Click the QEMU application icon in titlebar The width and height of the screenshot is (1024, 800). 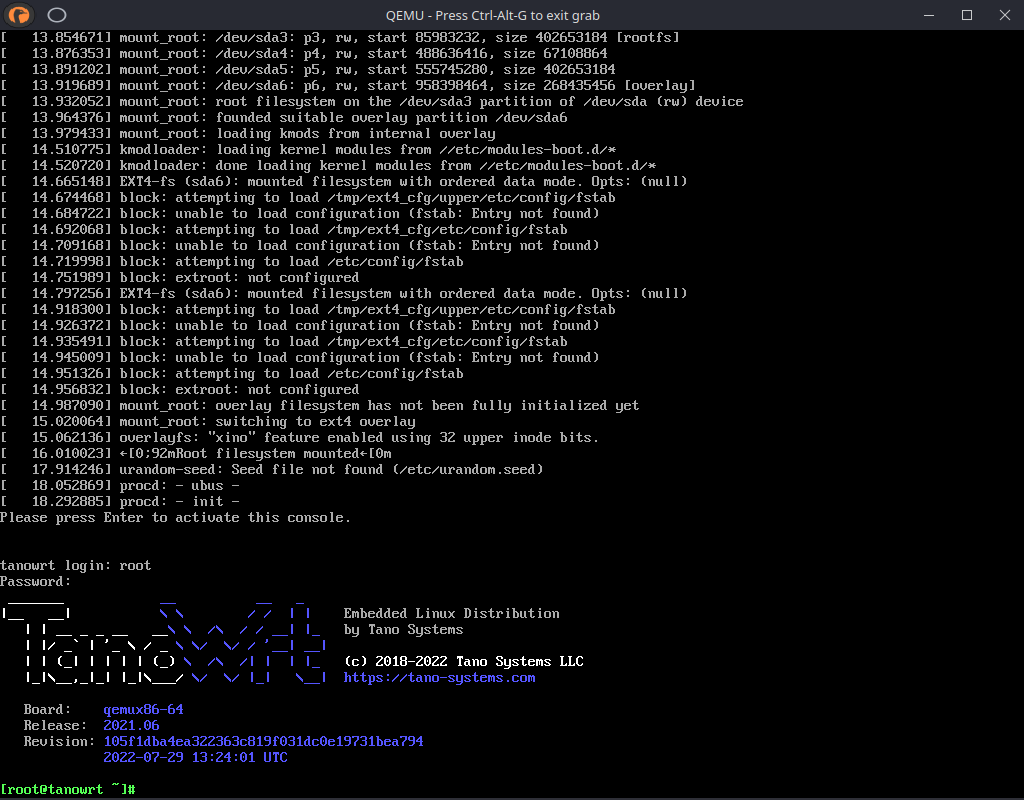(20, 15)
